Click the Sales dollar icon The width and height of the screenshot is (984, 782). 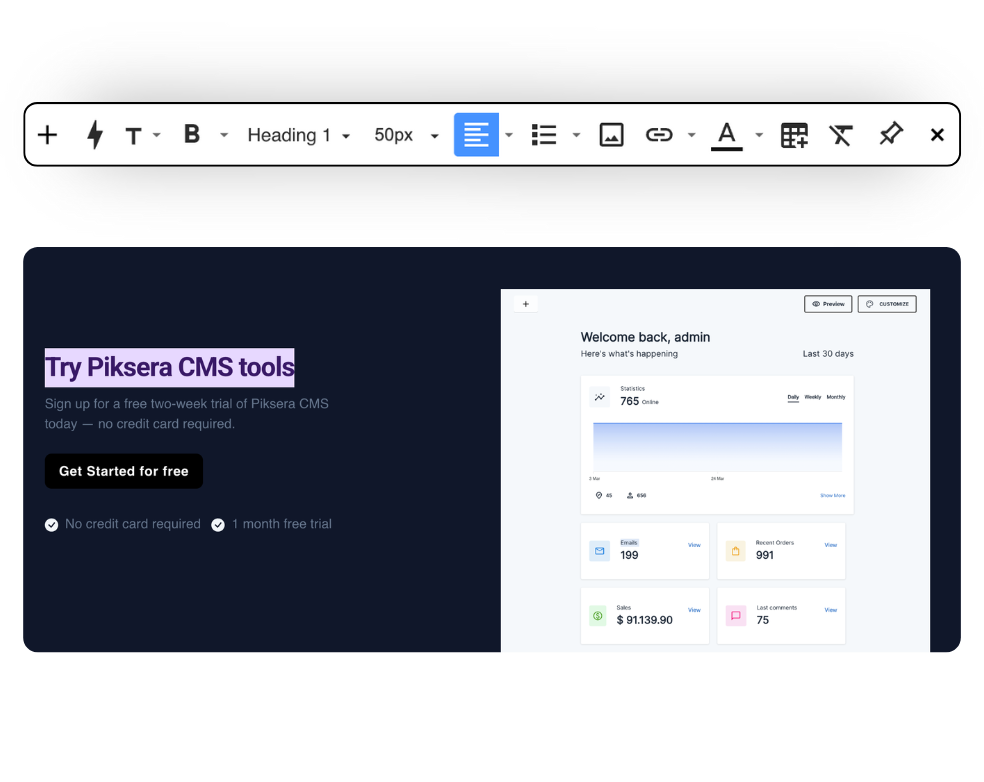tap(598, 616)
